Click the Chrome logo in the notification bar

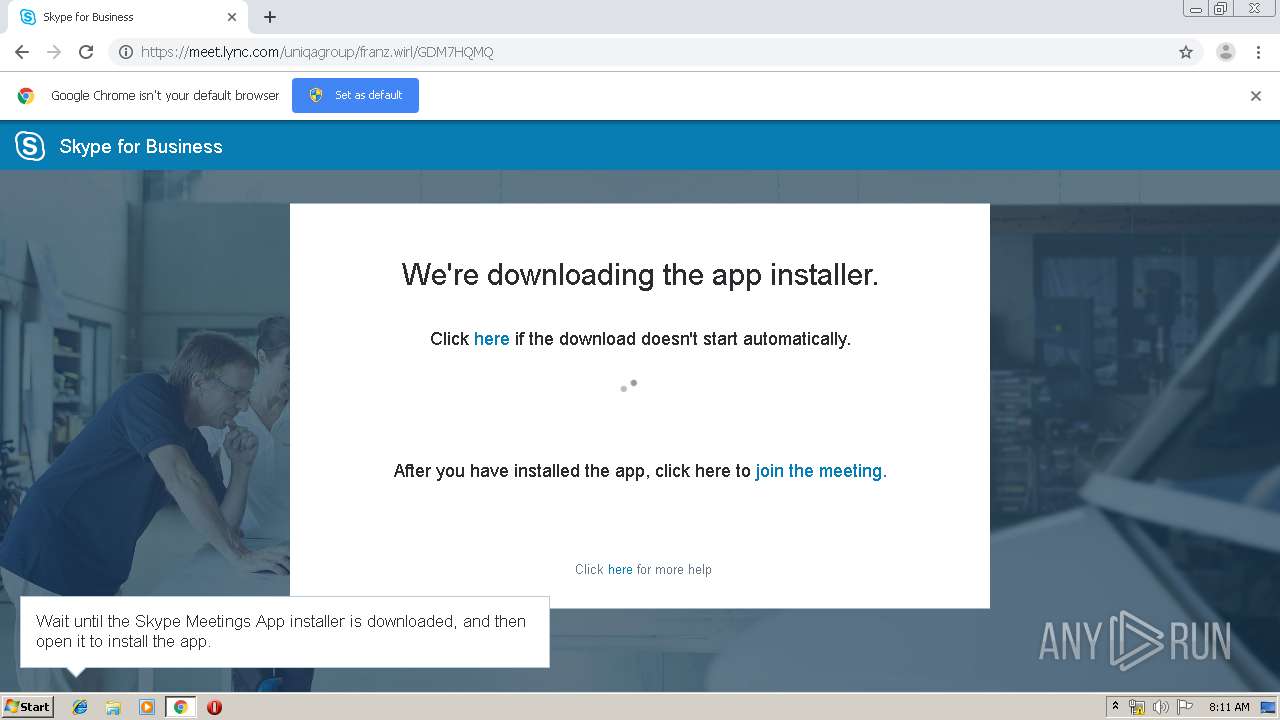pos(26,96)
